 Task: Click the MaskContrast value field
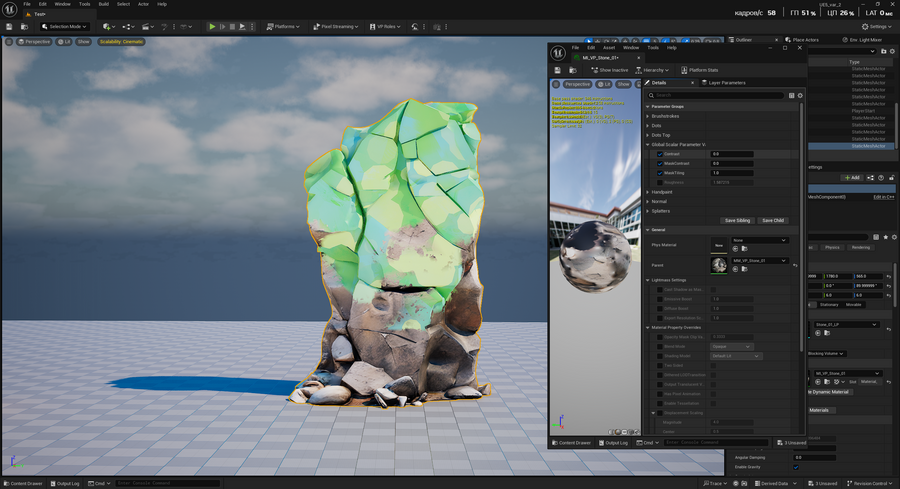732,163
